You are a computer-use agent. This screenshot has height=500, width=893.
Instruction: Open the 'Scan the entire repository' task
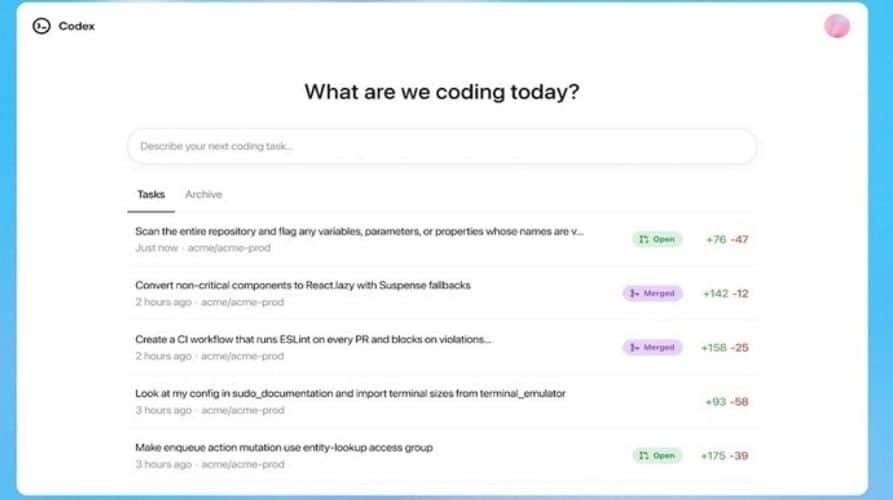click(359, 232)
